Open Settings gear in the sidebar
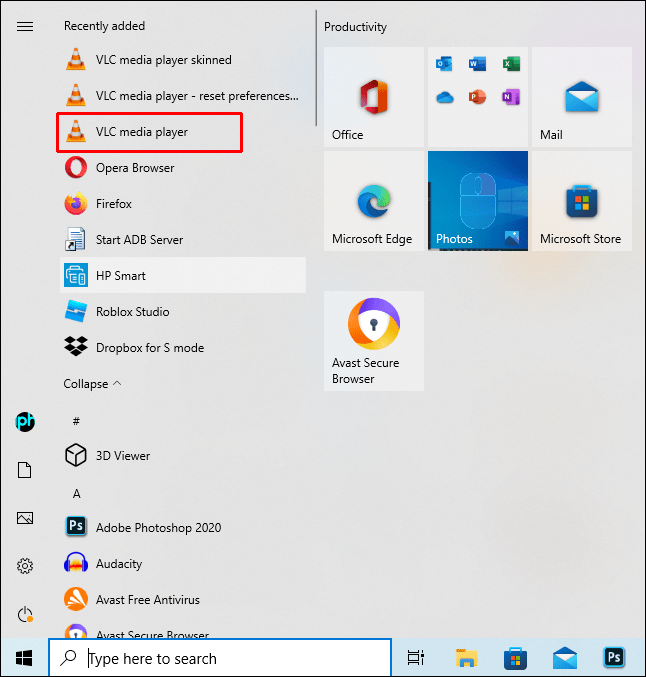The height and width of the screenshot is (677, 646). point(25,566)
